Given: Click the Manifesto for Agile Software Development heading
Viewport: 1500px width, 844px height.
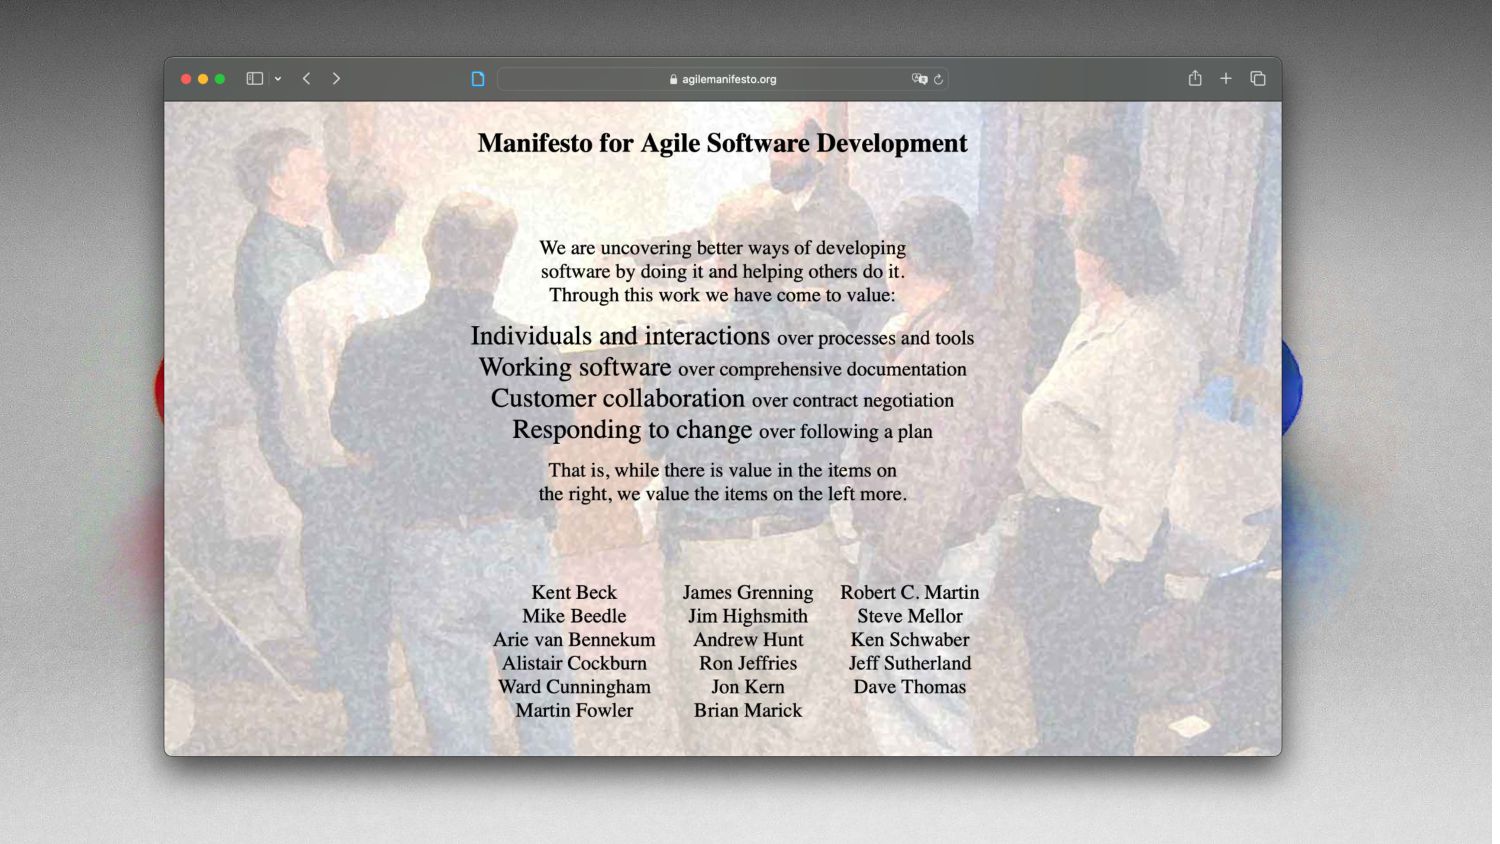Looking at the screenshot, I should pyautogui.click(x=723, y=143).
